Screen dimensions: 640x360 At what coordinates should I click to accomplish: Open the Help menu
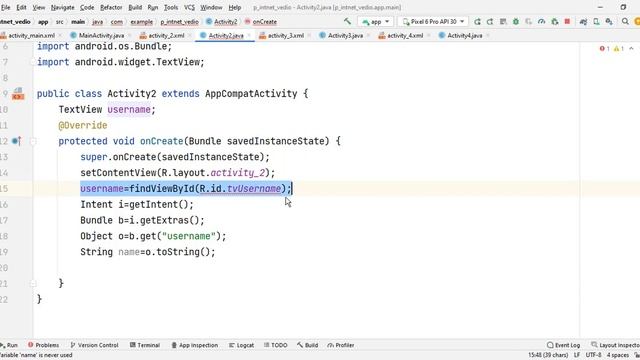coord(234,7)
